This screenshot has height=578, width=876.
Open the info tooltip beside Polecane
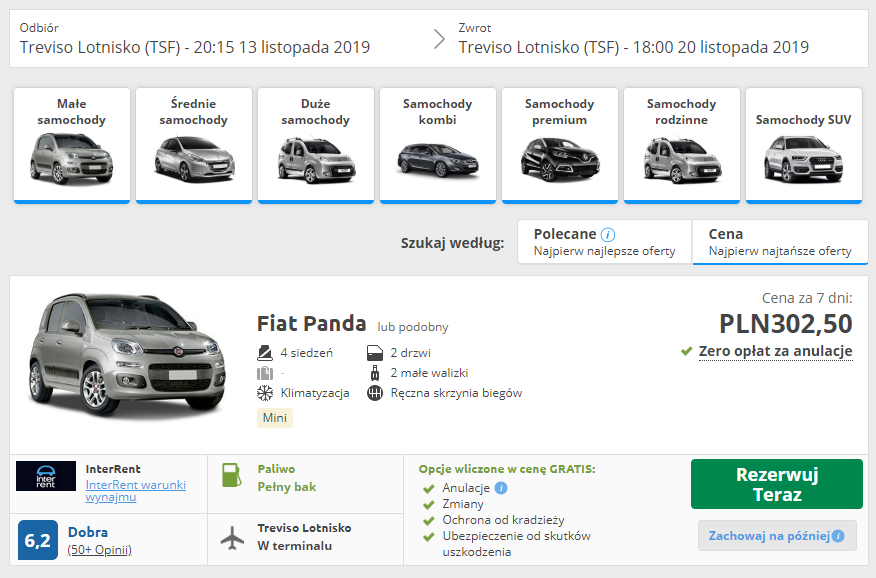(x=609, y=232)
